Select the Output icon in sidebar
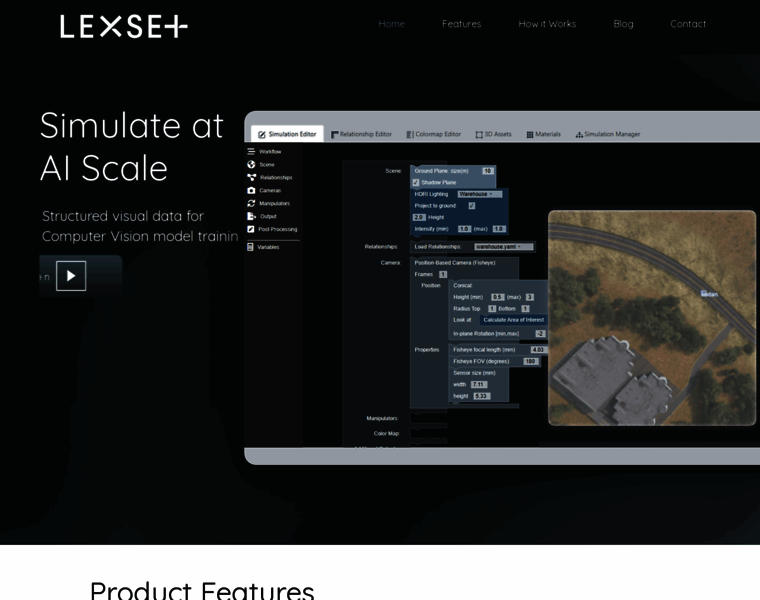 251,216
